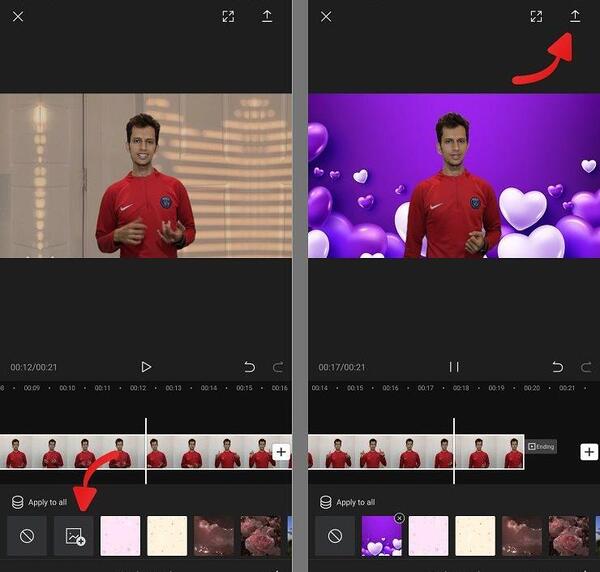Close the editor in the right screen
Viewport: 600px width, 572px height.
click(326, 16)
